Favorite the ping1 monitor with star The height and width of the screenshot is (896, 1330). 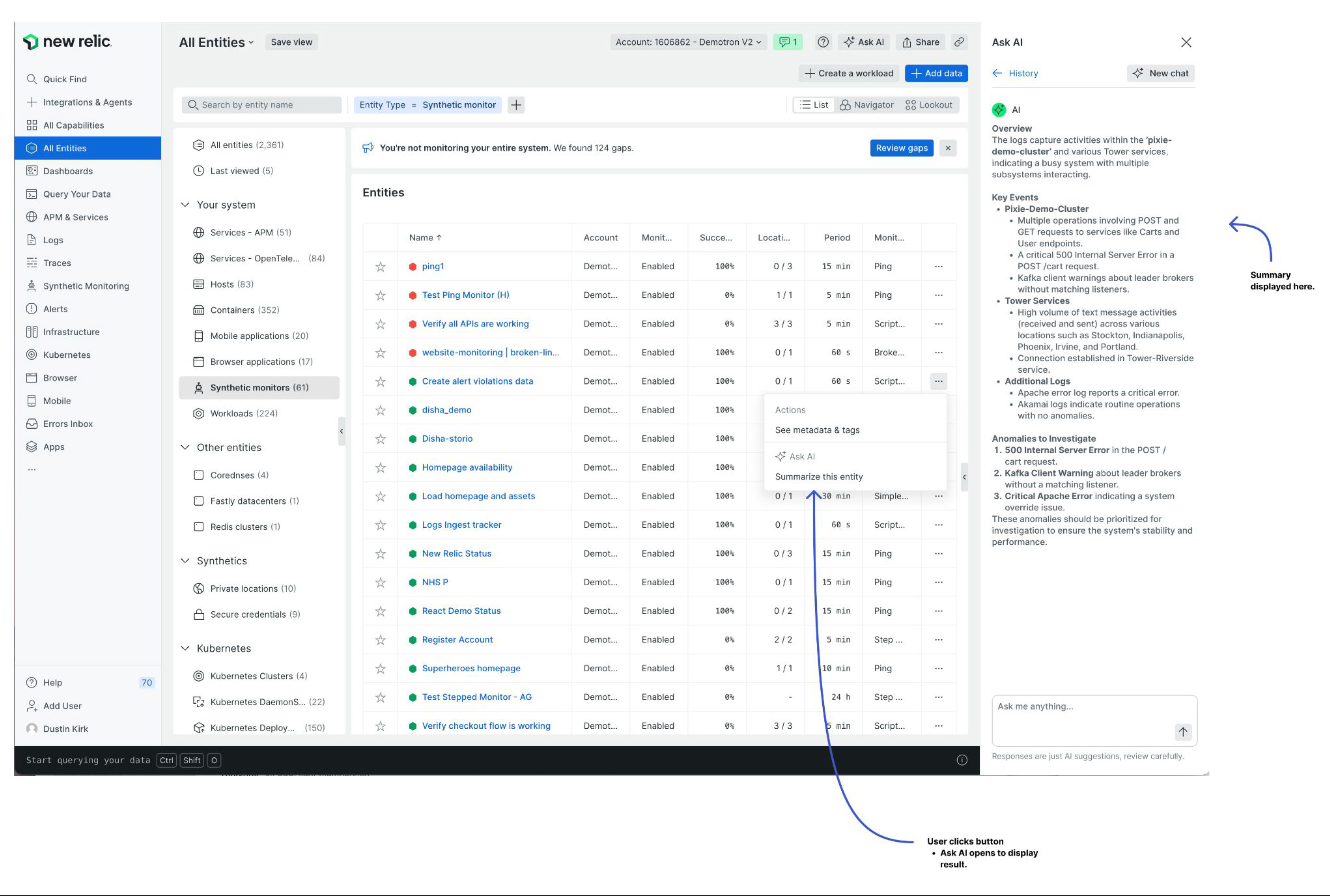click(x=380, y=267)
